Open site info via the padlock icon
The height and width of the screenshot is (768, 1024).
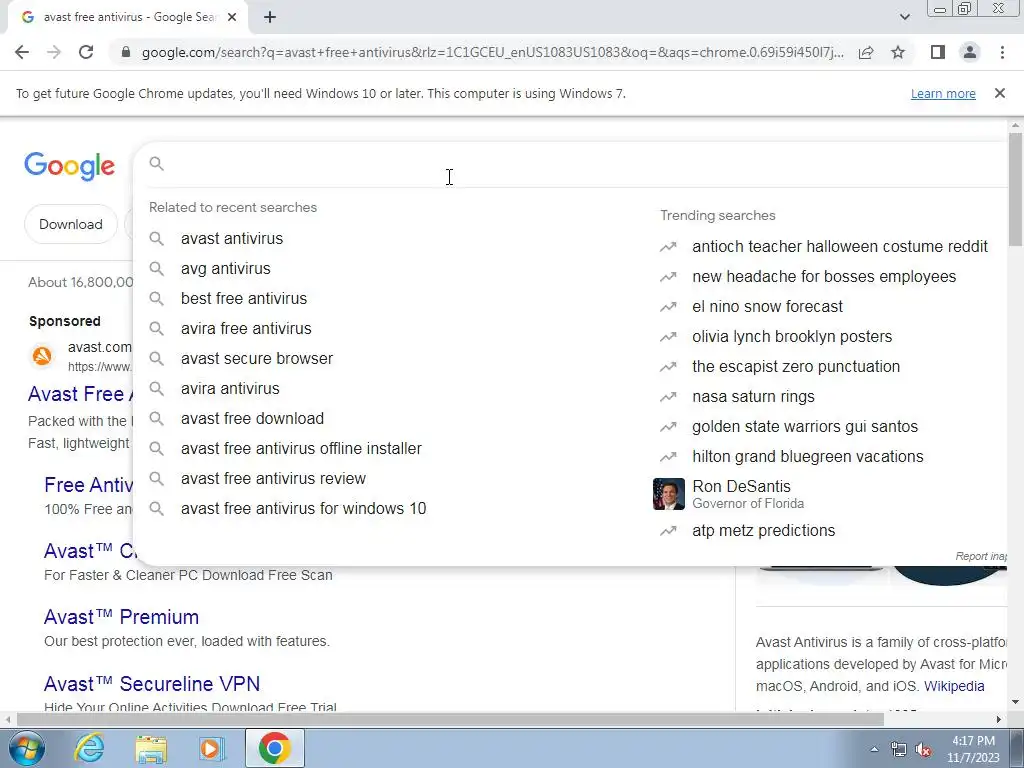tap(126, 52)
